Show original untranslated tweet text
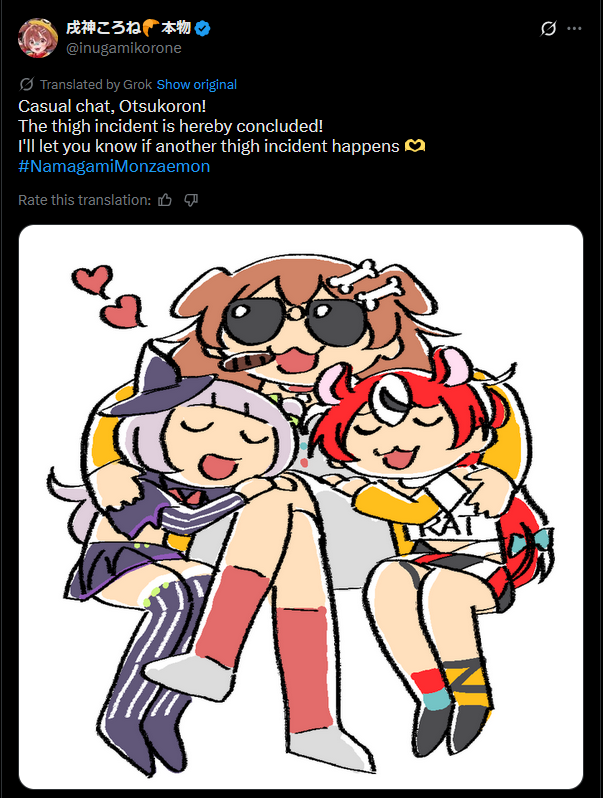This screenshot has width=603, height=798. point(196,84)
